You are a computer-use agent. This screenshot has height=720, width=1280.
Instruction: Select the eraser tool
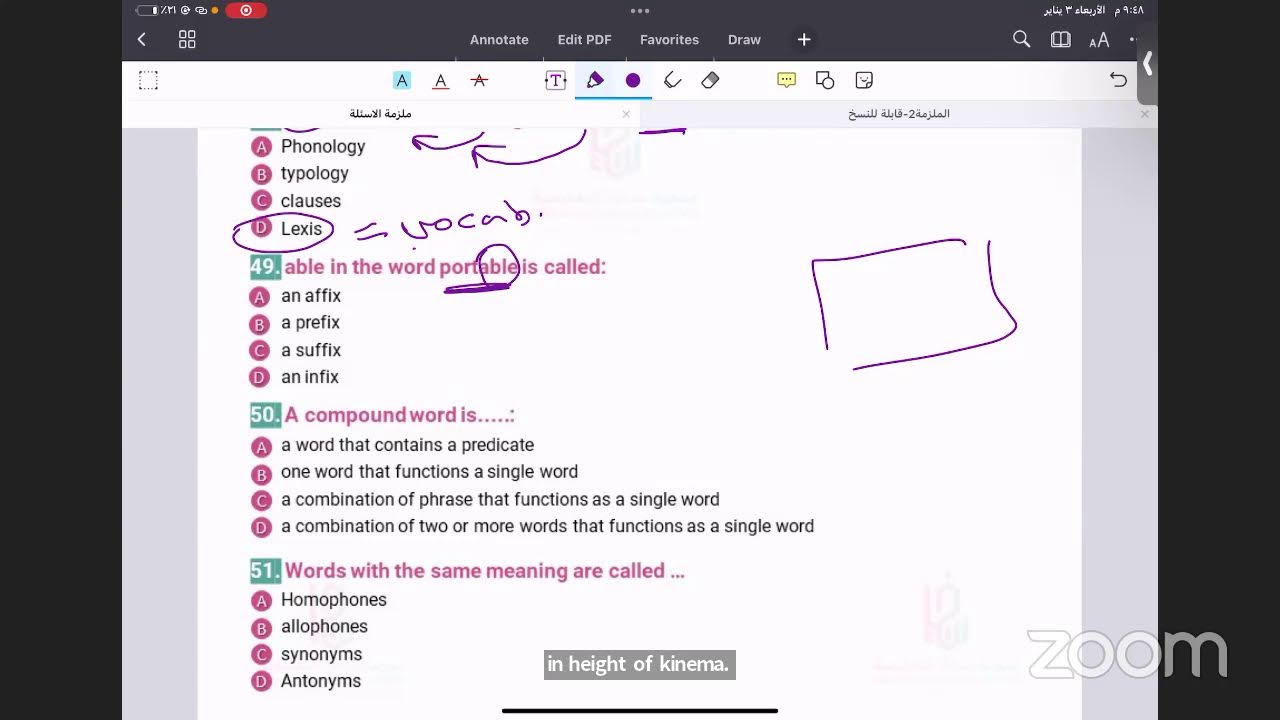710,81
